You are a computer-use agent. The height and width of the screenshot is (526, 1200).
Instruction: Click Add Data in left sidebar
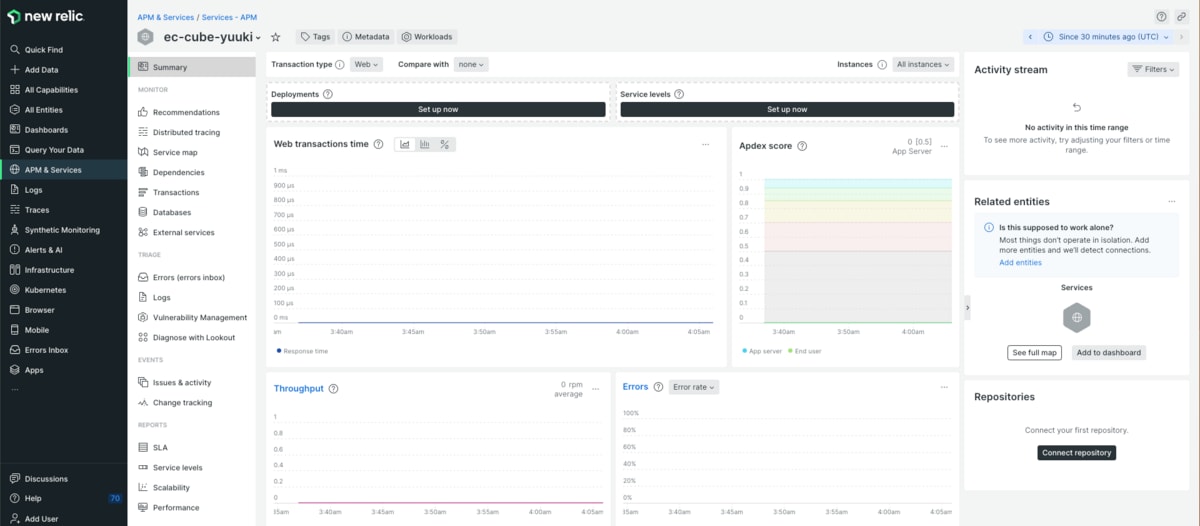point(41,70)
